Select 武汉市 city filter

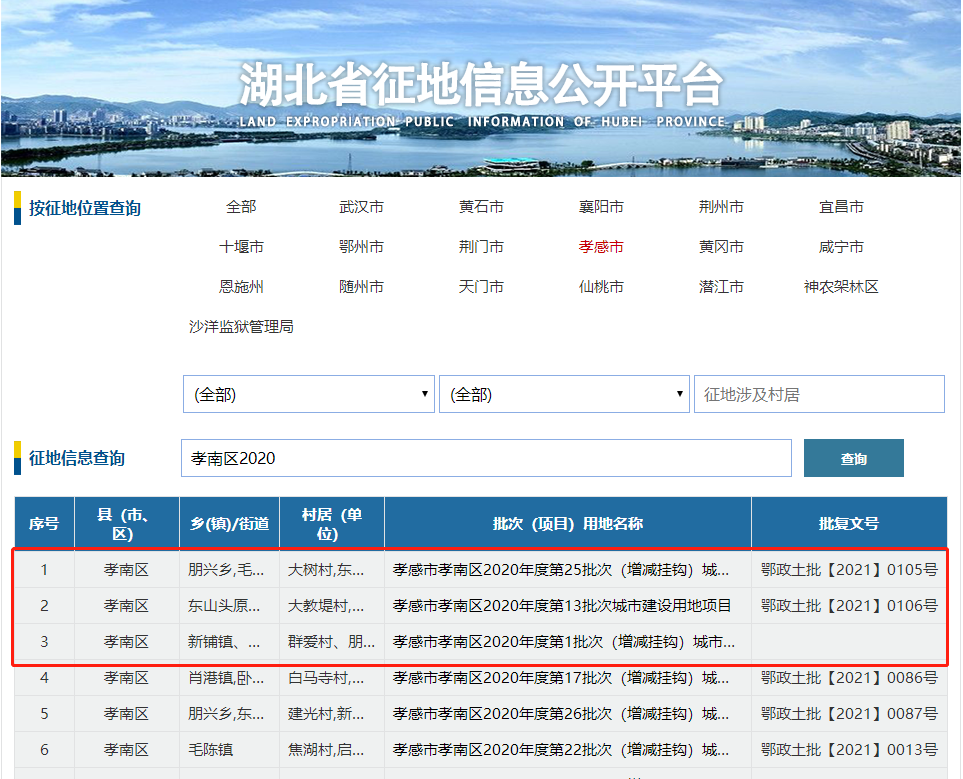361,207
